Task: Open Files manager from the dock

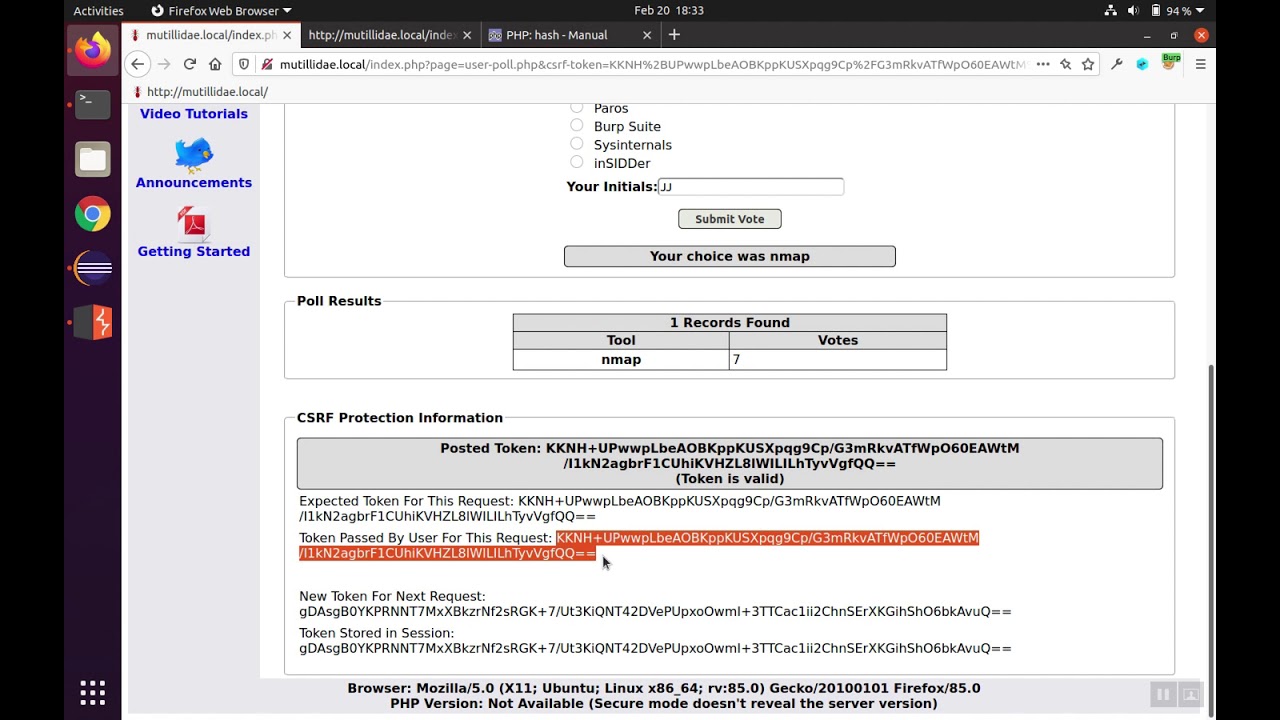Action: [x=93, y=159]
